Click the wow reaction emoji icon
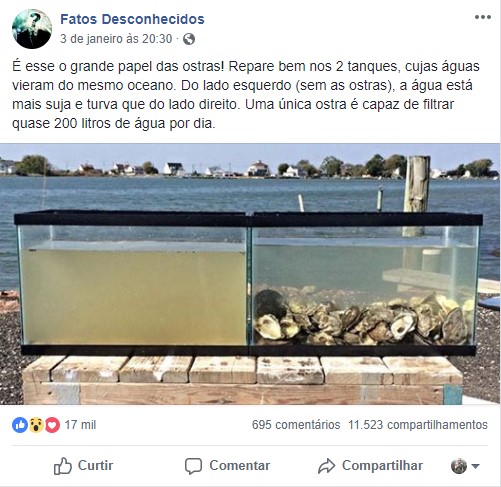 click(36, 425)
